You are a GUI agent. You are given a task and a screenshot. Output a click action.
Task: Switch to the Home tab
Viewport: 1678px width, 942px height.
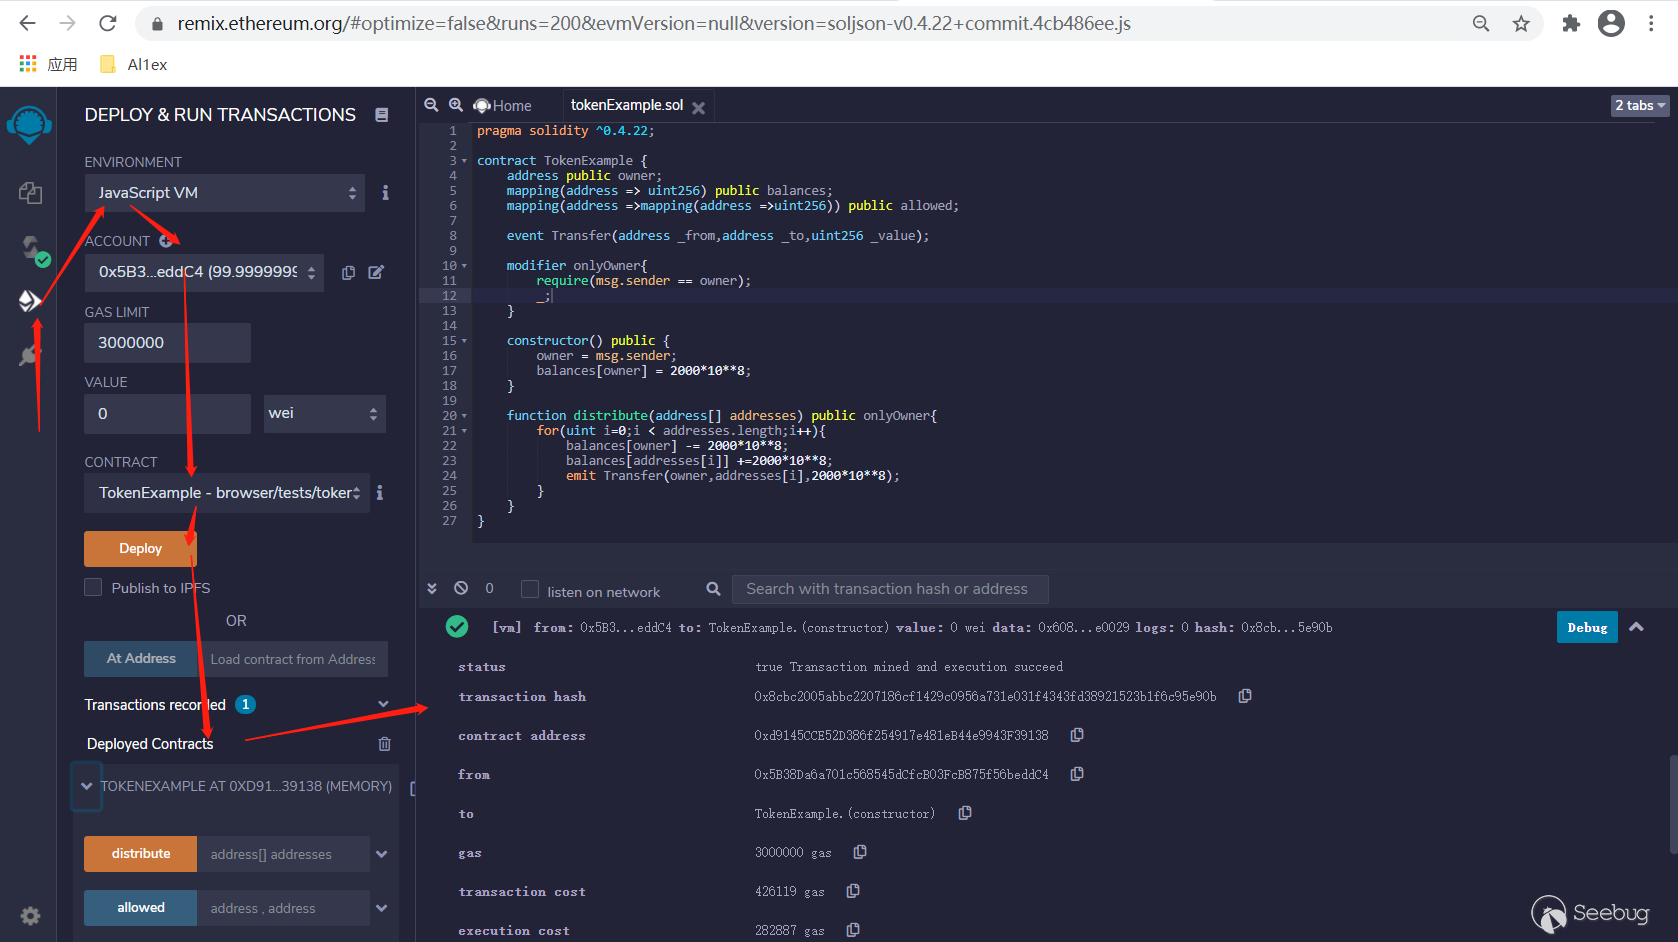[x=503, y=106]
